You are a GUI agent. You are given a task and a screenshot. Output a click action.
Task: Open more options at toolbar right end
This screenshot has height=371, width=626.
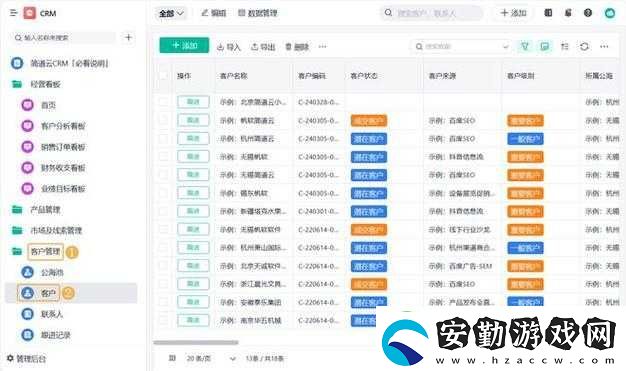tap(604, 46)
